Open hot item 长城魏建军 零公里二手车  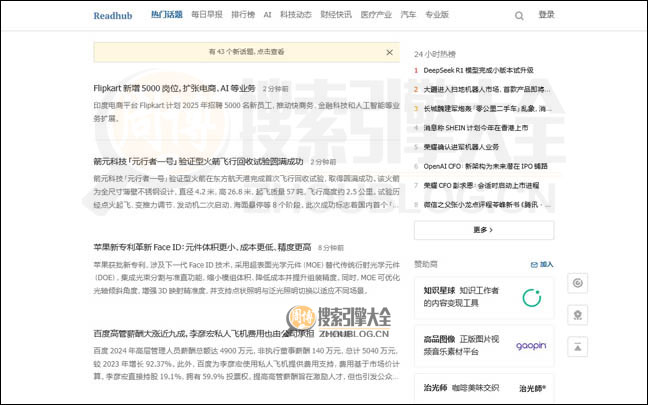(x=488, y=109)
